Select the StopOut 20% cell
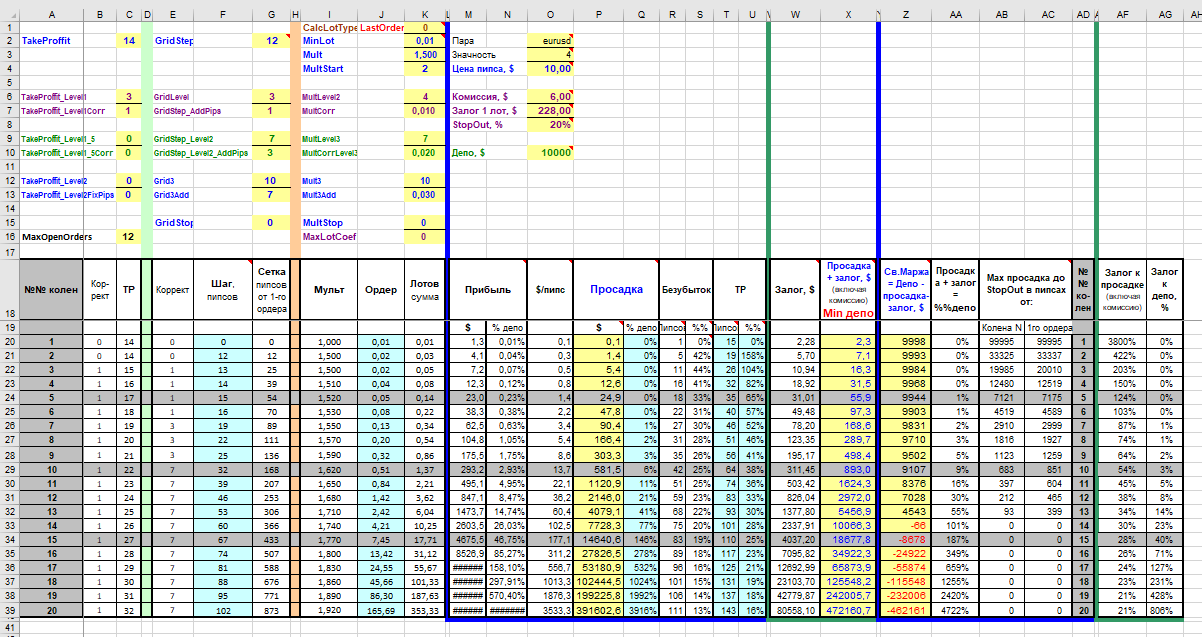 click(x=550, y=125)
